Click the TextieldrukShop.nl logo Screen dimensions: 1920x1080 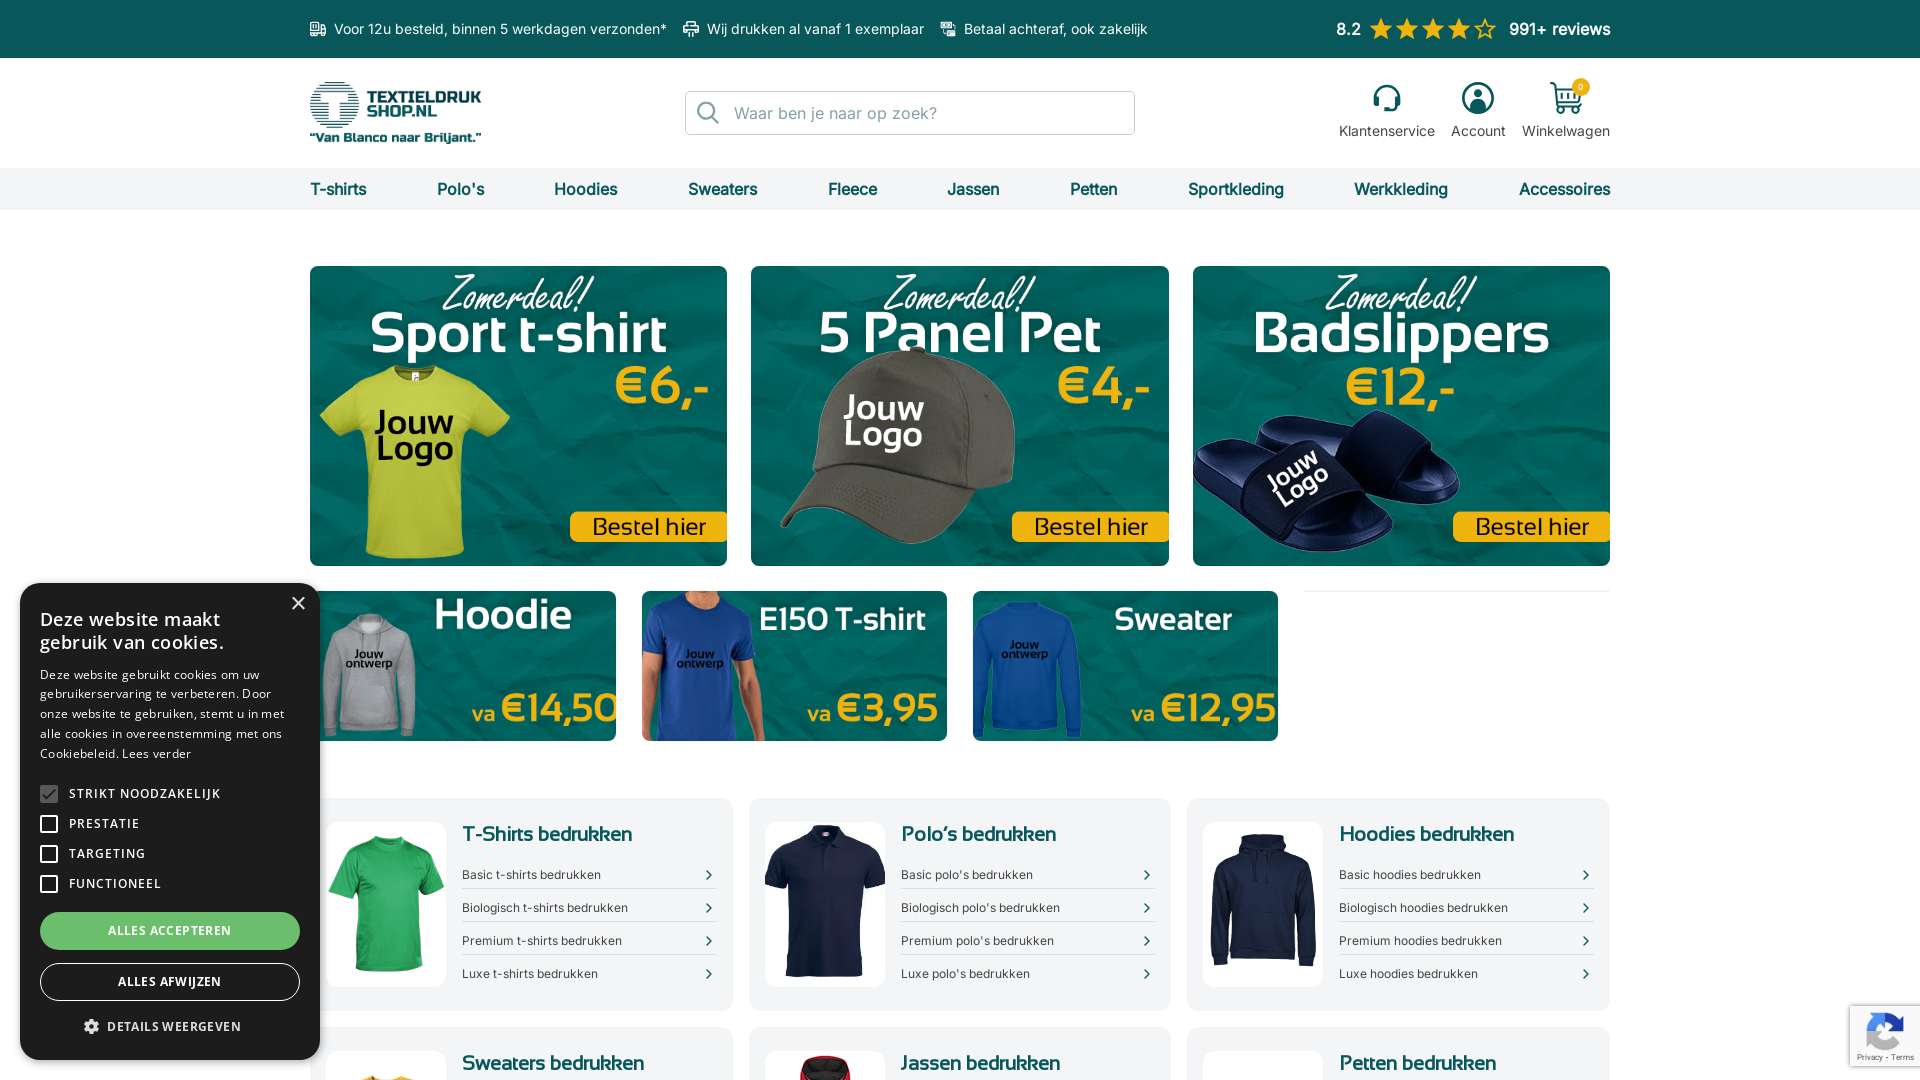[395, 112]
